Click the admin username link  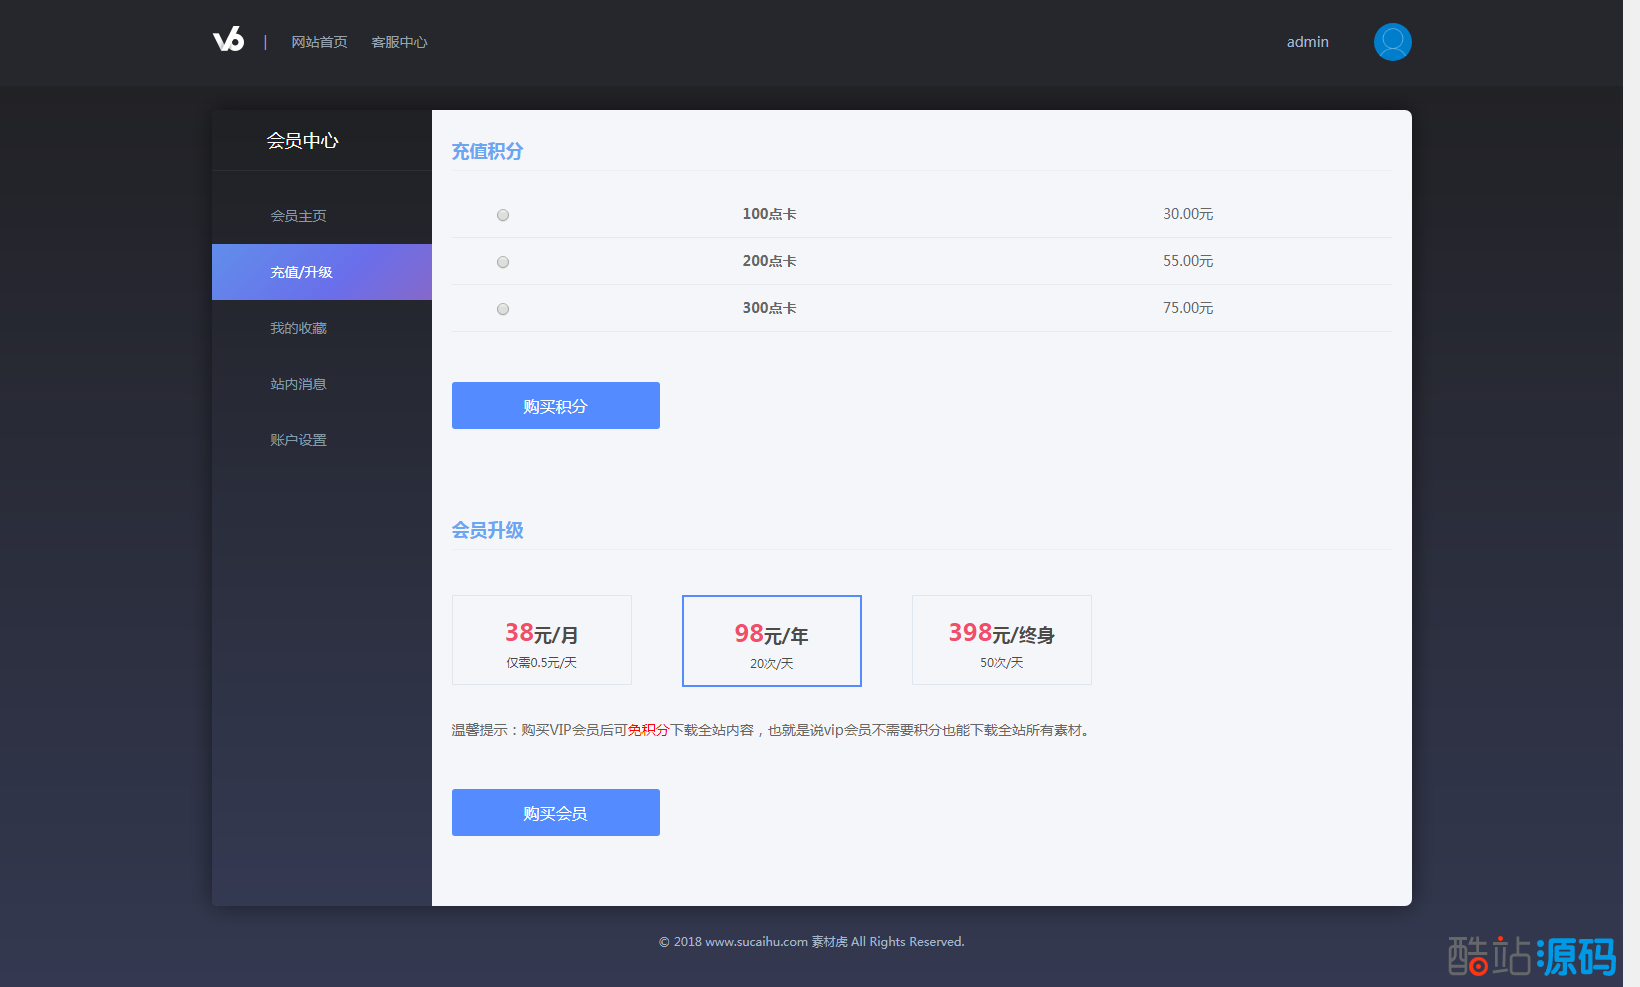click(x=1307, y=42)
